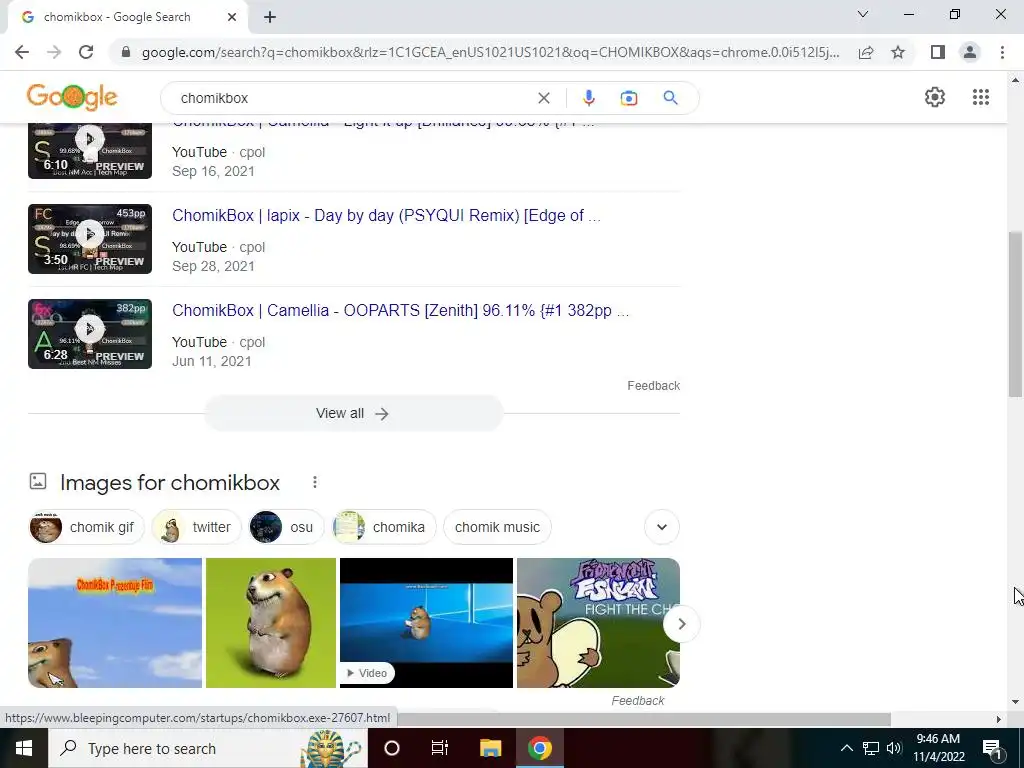Screen dimensions: 1024x768
Task: Expand more image filter chips chevron
Action: tap(662, 527)
